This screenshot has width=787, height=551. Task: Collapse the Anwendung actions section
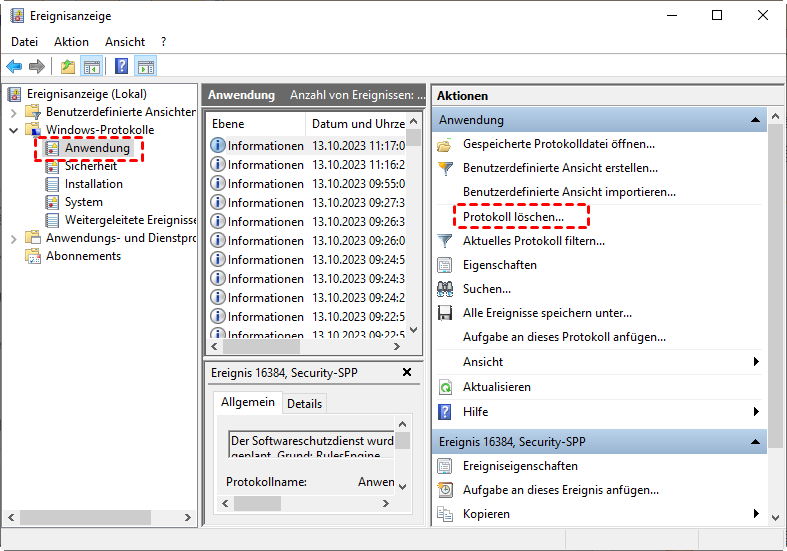click(755, 120)
